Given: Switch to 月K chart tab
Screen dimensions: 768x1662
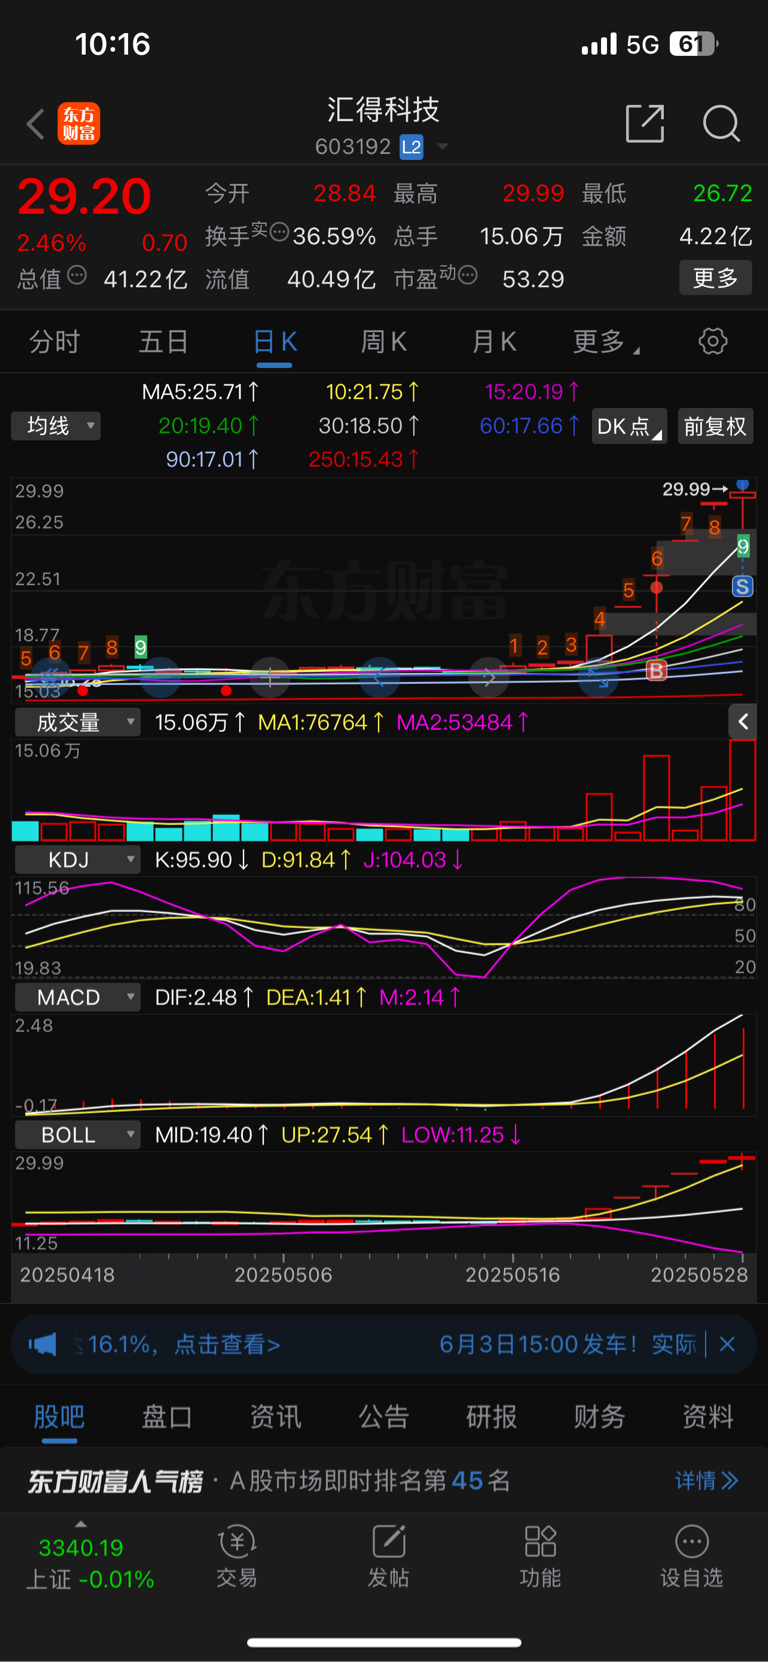Looking at the screenshot, I should pyautogui.click(x=494, y=342).
